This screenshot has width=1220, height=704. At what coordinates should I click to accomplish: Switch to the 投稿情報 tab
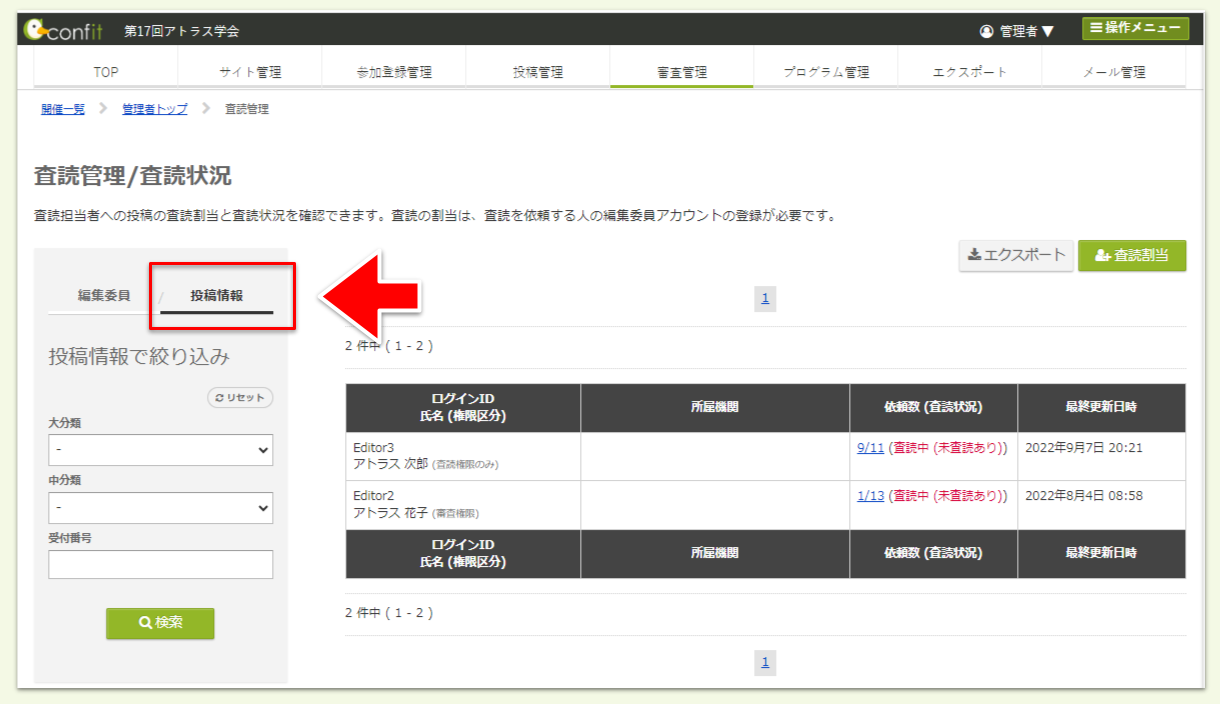point(216,296)
